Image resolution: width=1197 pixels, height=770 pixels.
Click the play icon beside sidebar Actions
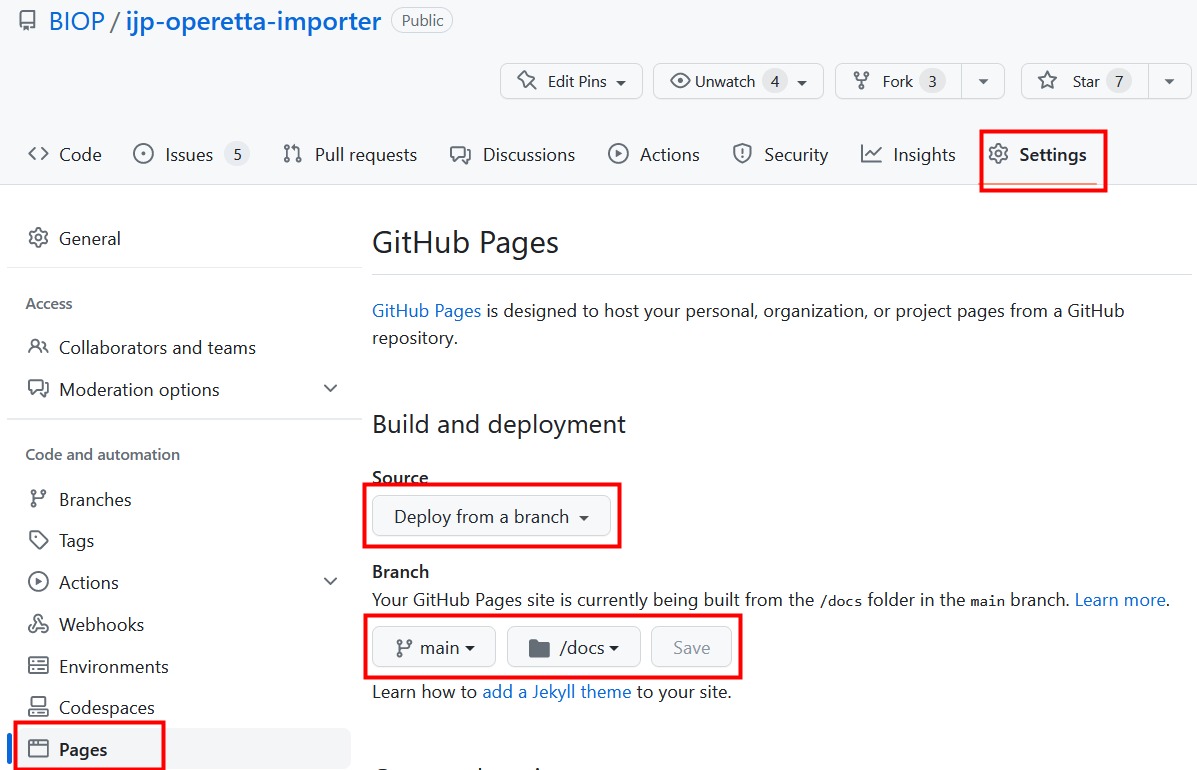[38, 582]
